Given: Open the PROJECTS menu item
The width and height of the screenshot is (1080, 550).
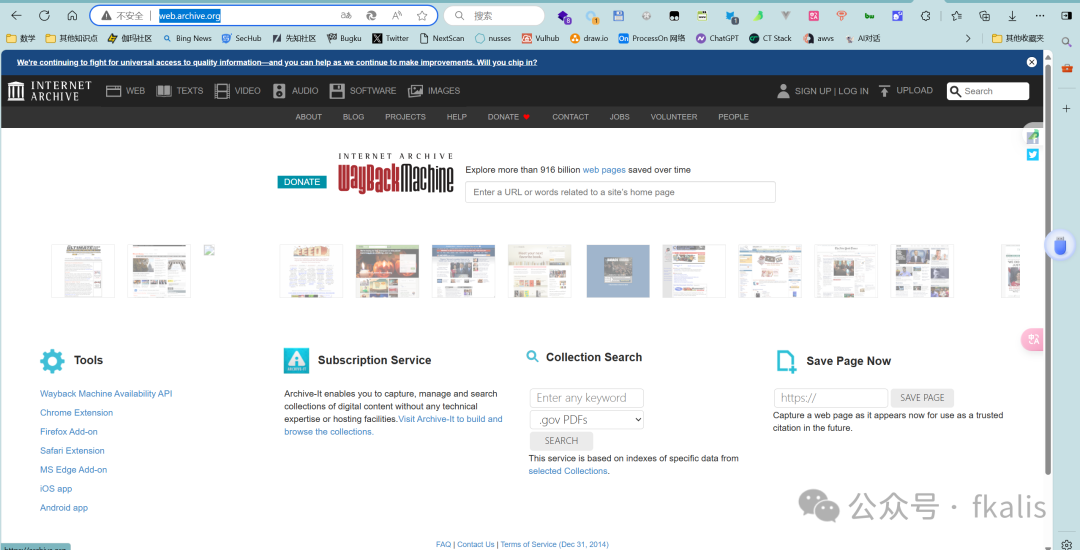Looking at the screenshot, I should pyautogui.click(x=405, y=117).
